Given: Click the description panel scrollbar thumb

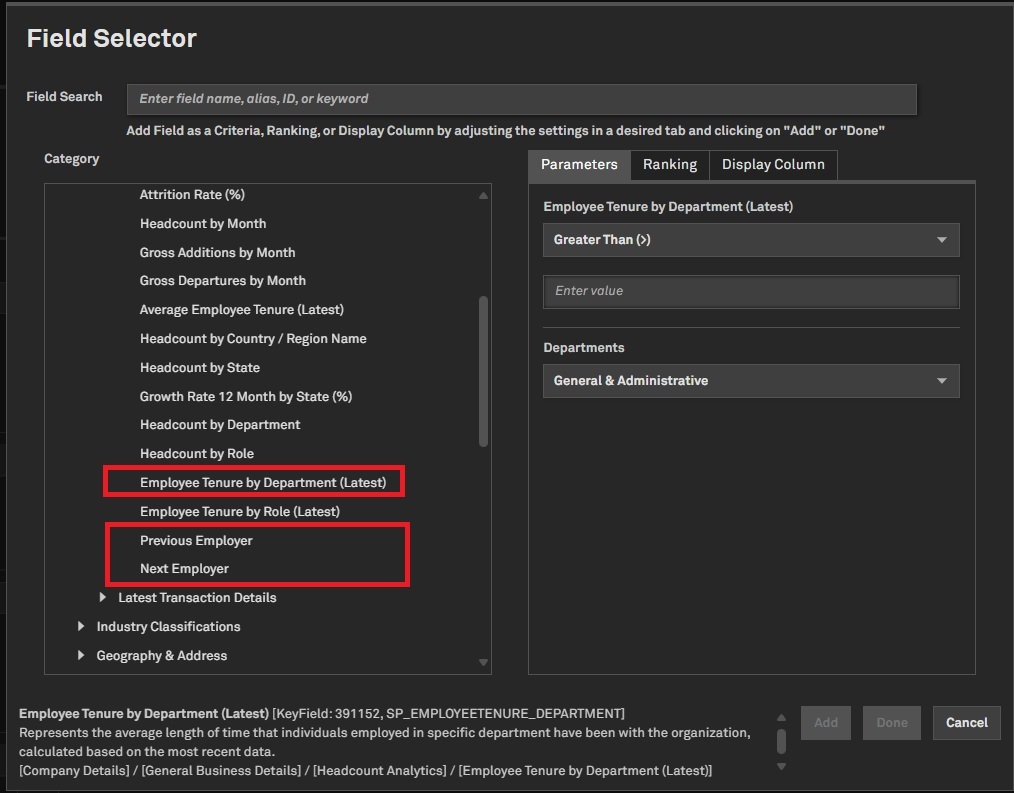Looking at the screenshot, I should (781, 741).
